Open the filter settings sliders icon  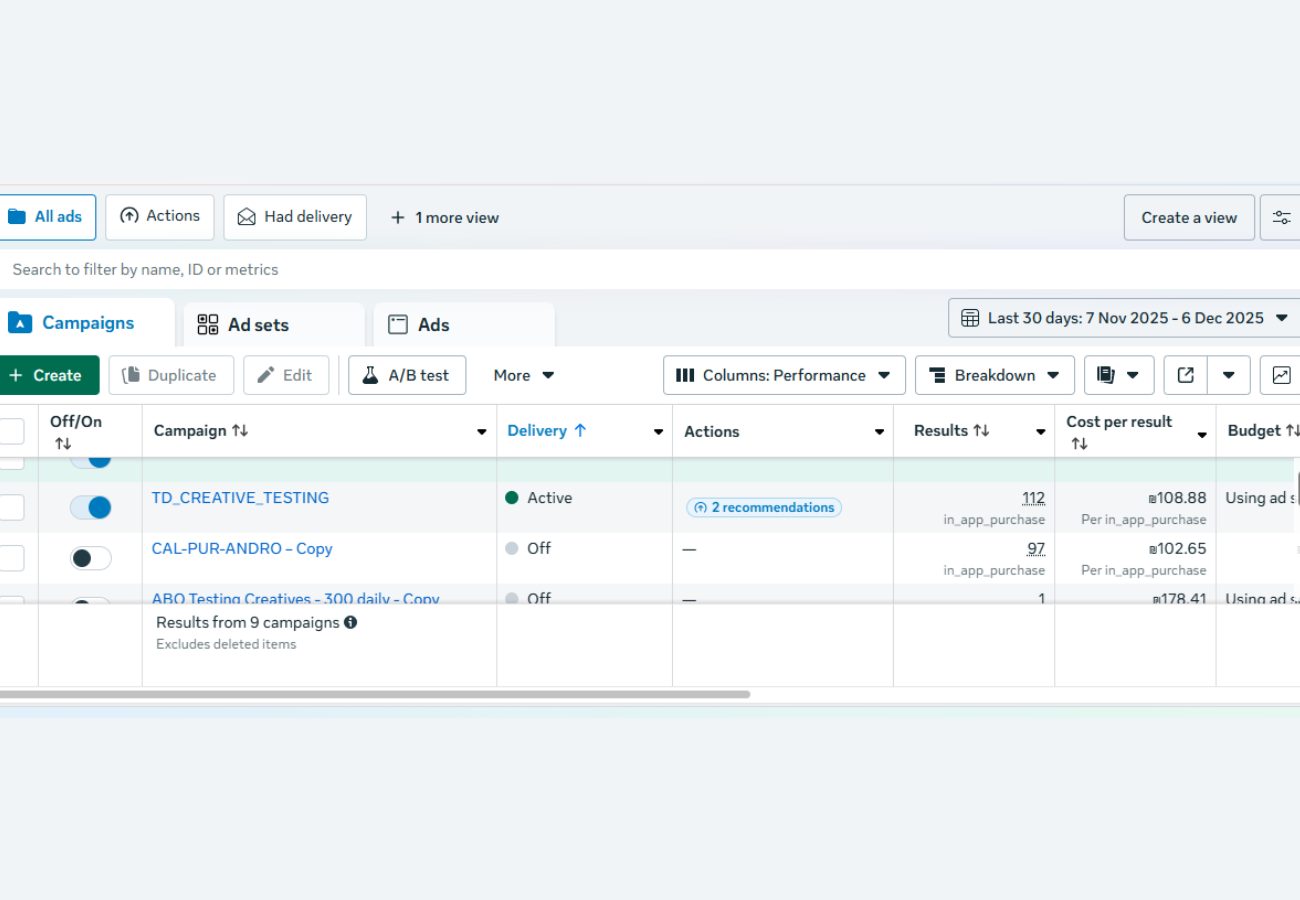pos(1281,217)
